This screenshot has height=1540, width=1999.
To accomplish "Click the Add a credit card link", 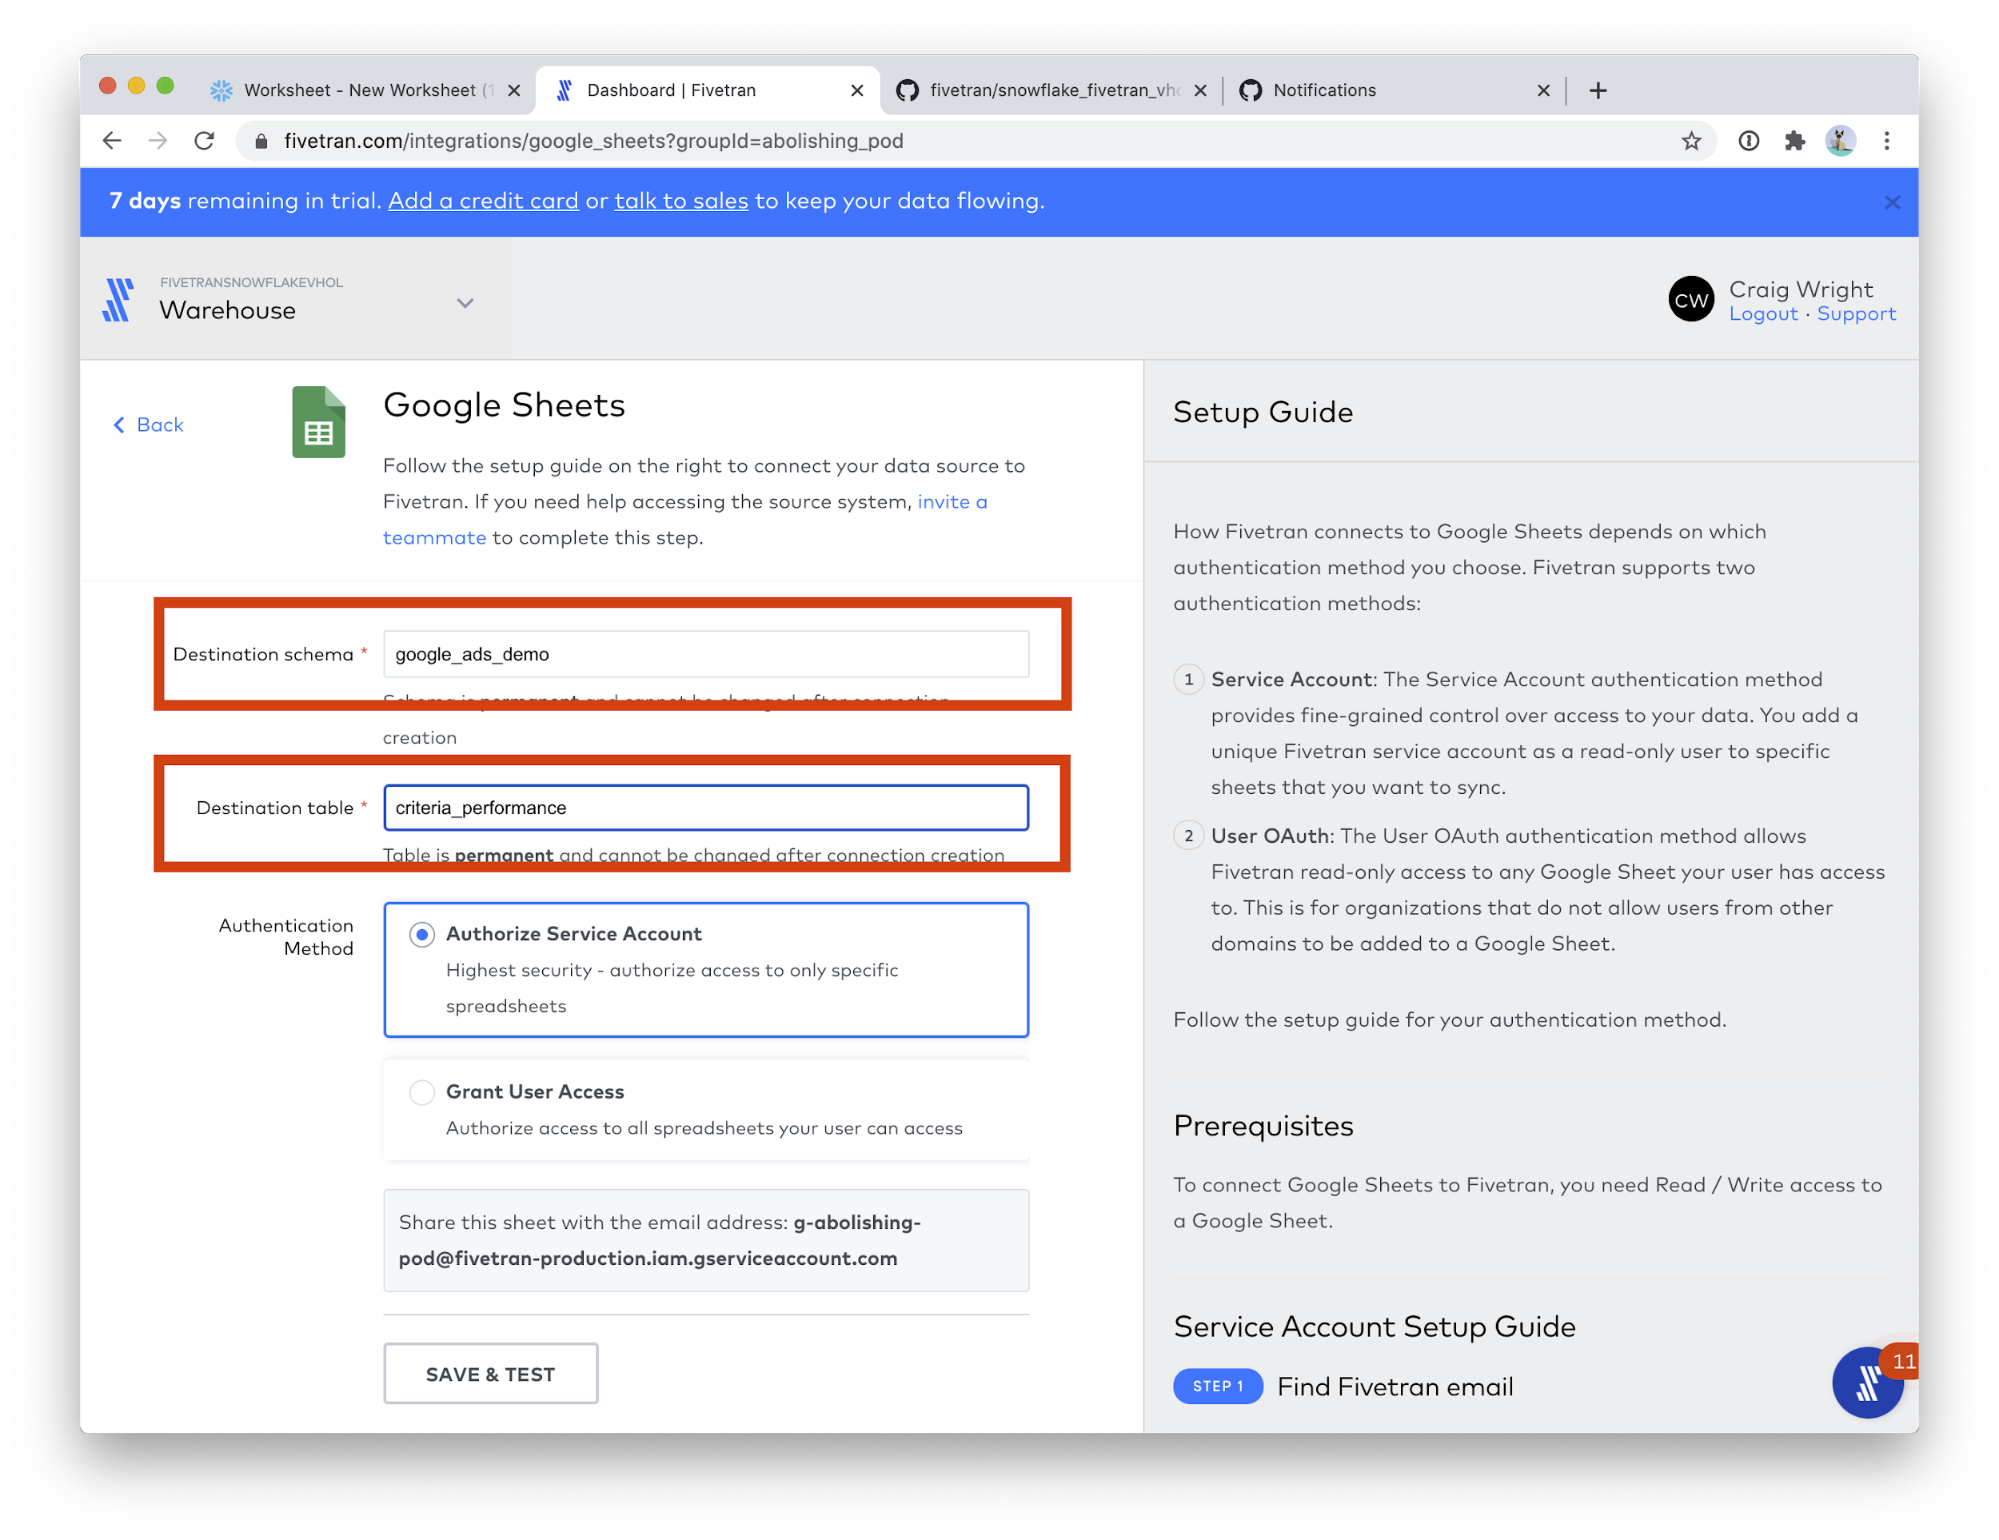I will point(483,201).
